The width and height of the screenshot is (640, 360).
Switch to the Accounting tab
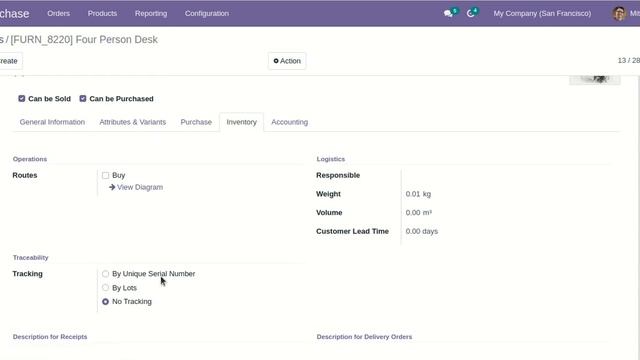pos(289,122)
